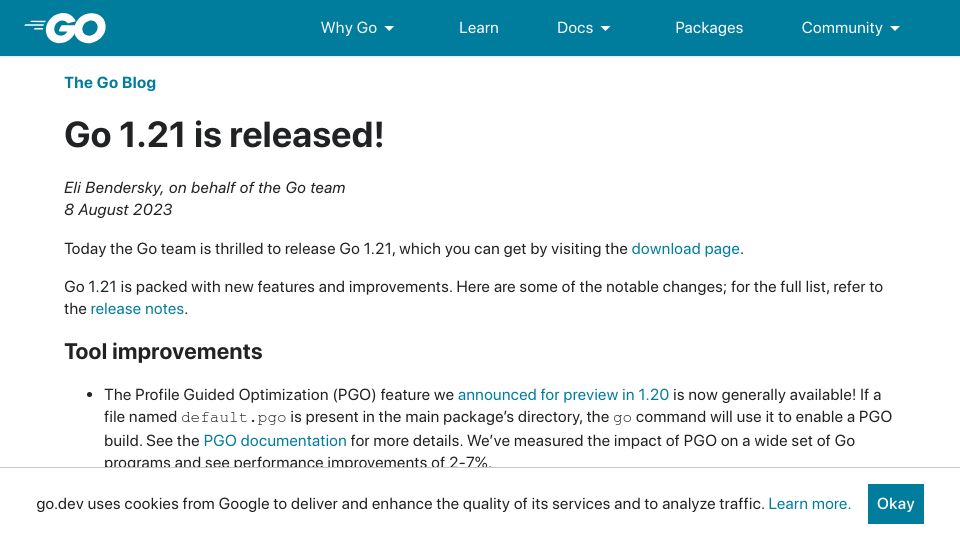The height and width of the screenshot is (540, 960).
Task: Accept cookies with the Okay button
Action: (896, 504)
